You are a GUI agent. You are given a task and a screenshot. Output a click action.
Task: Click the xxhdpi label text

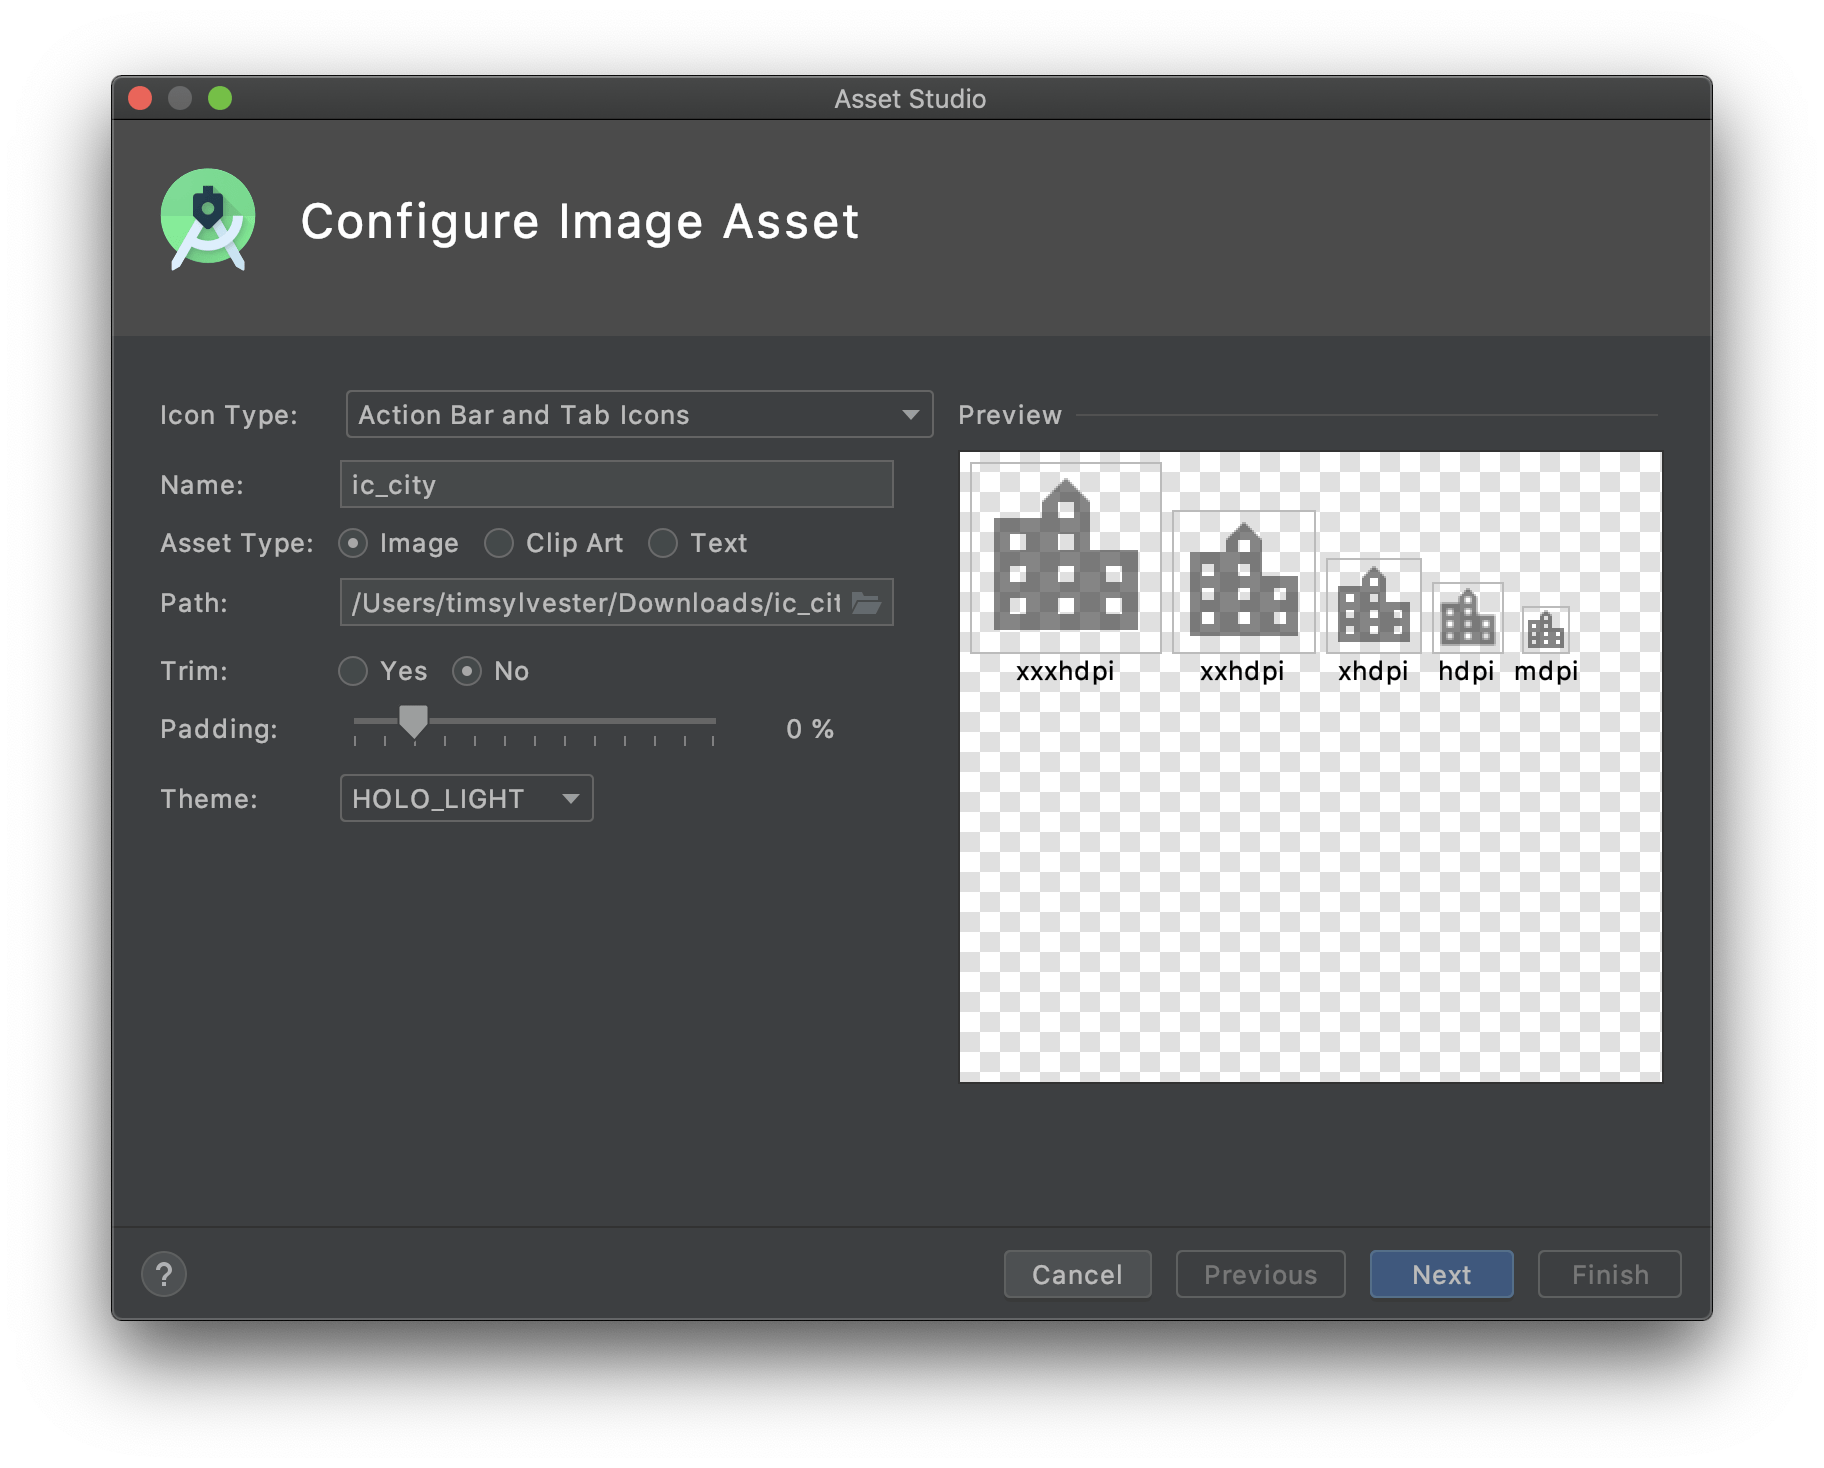(1242, 671)
